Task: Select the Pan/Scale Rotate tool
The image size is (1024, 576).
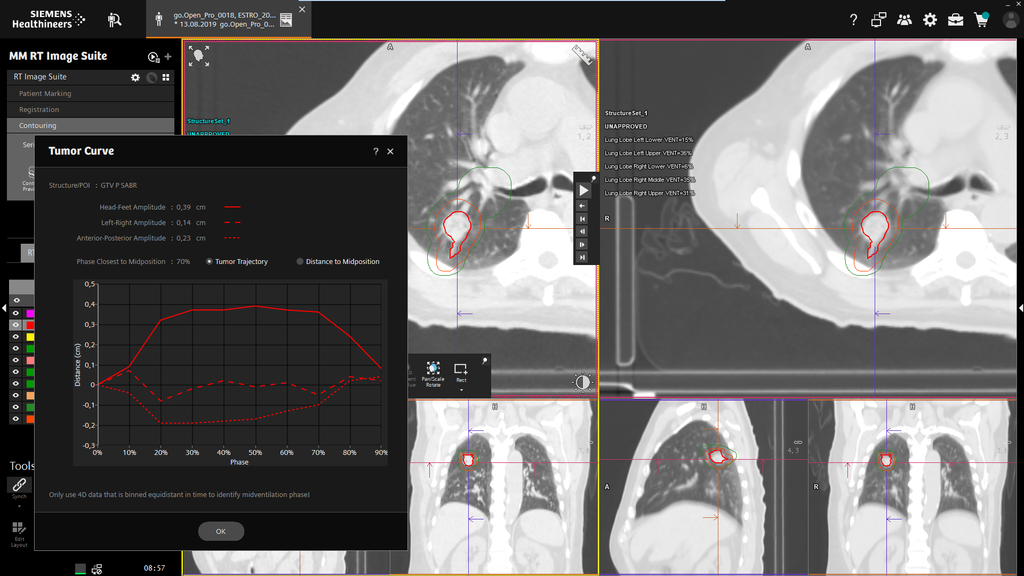Action: click(x=433, y=369)
